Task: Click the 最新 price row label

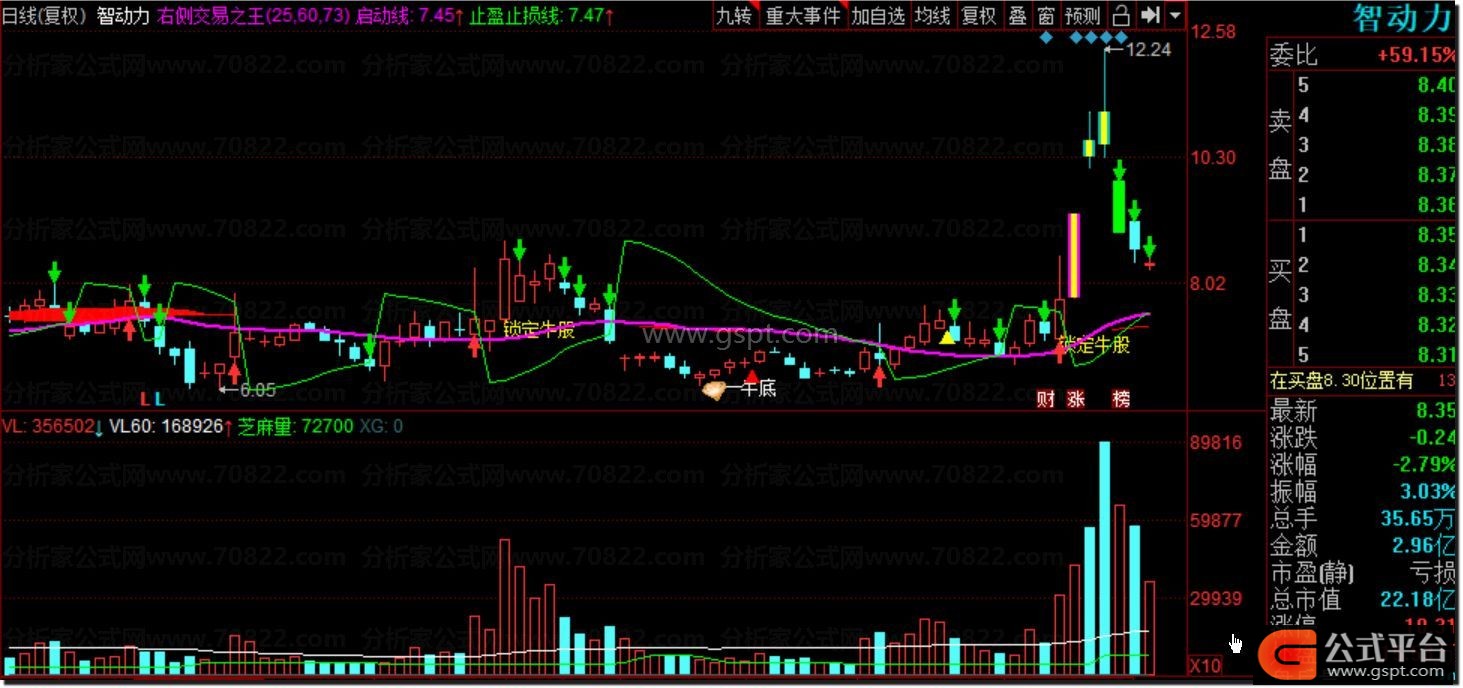Action: (x=1294, y=411)
